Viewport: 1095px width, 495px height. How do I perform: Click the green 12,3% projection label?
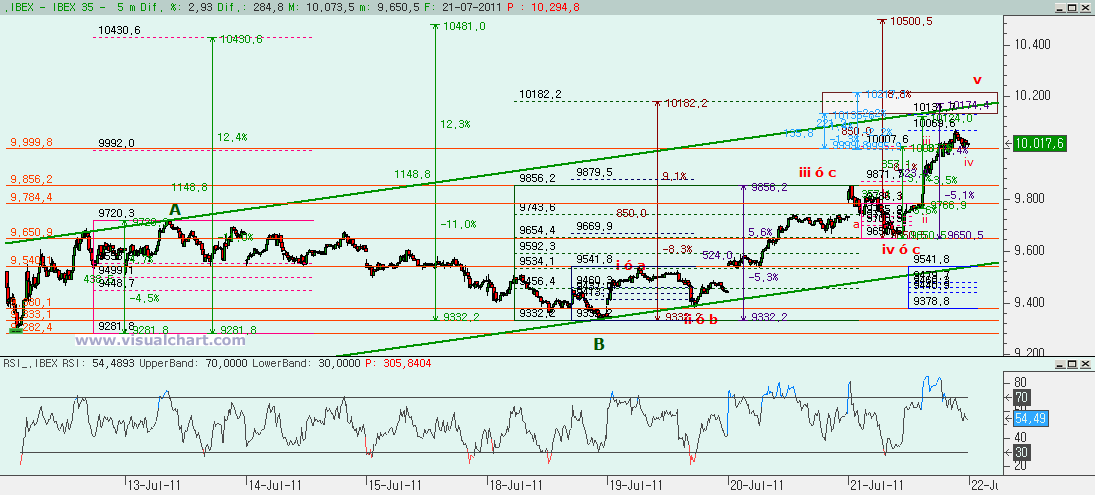455,124
